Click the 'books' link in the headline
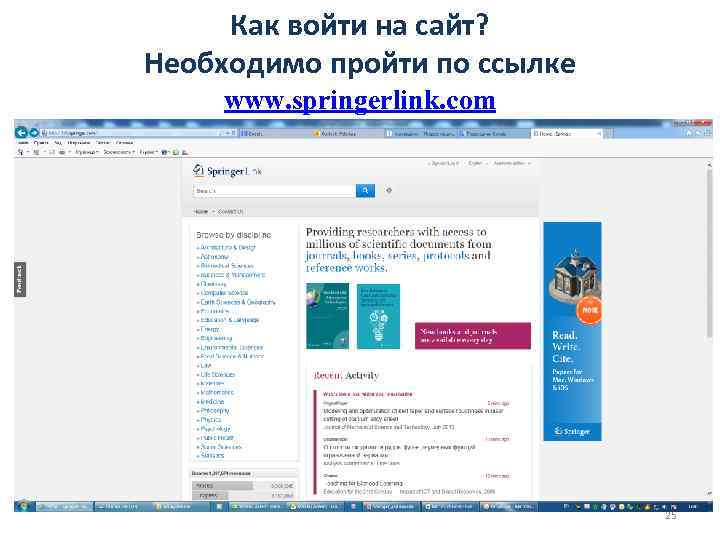720x540 pixels. [367, 256]
